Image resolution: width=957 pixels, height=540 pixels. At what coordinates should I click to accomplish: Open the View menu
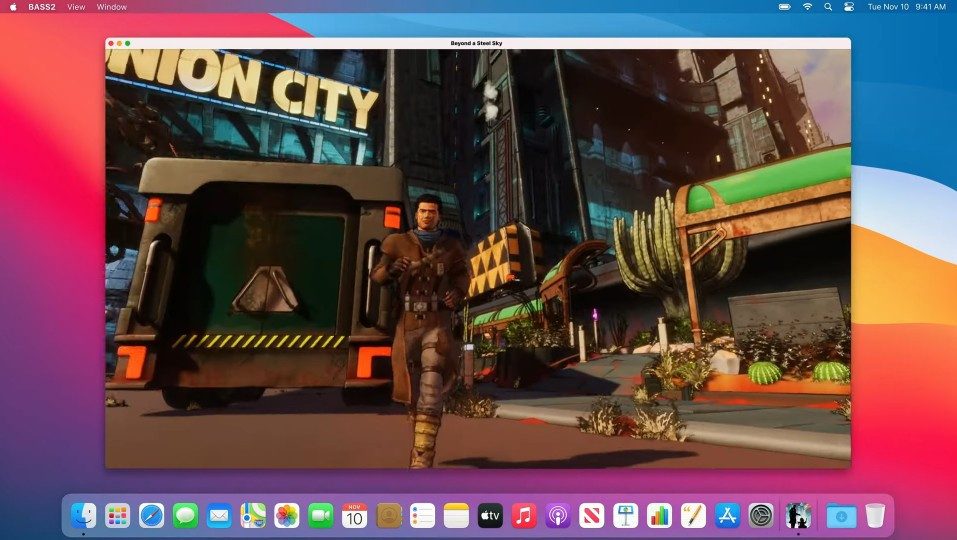[76, 7]
